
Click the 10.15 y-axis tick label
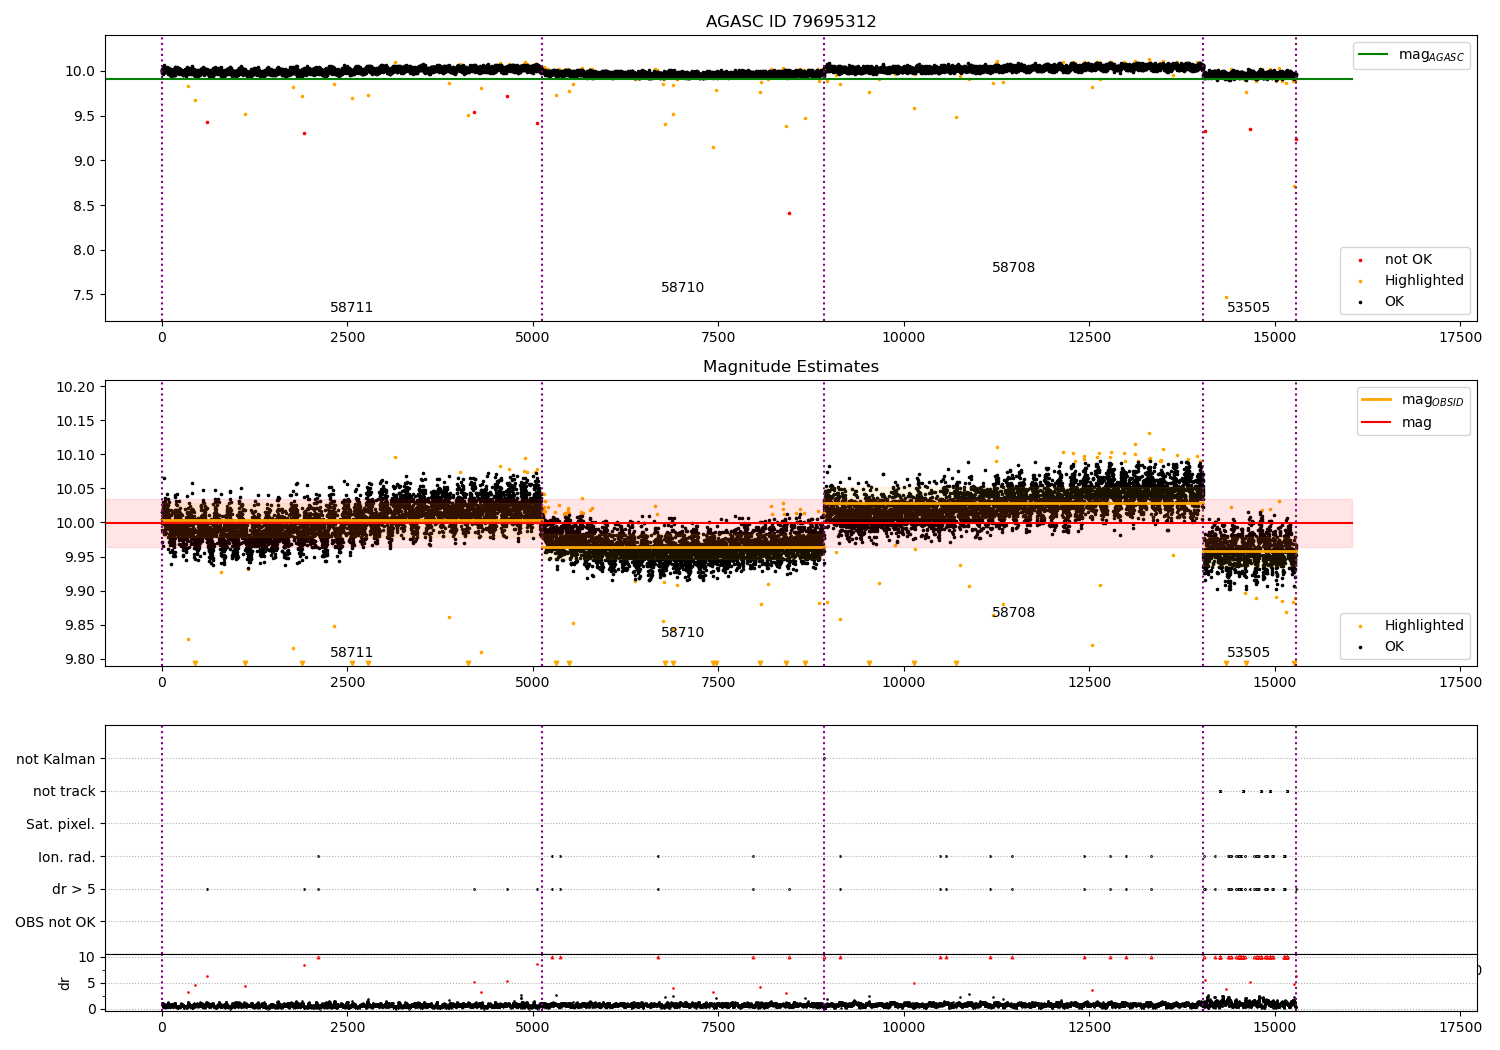75,421
